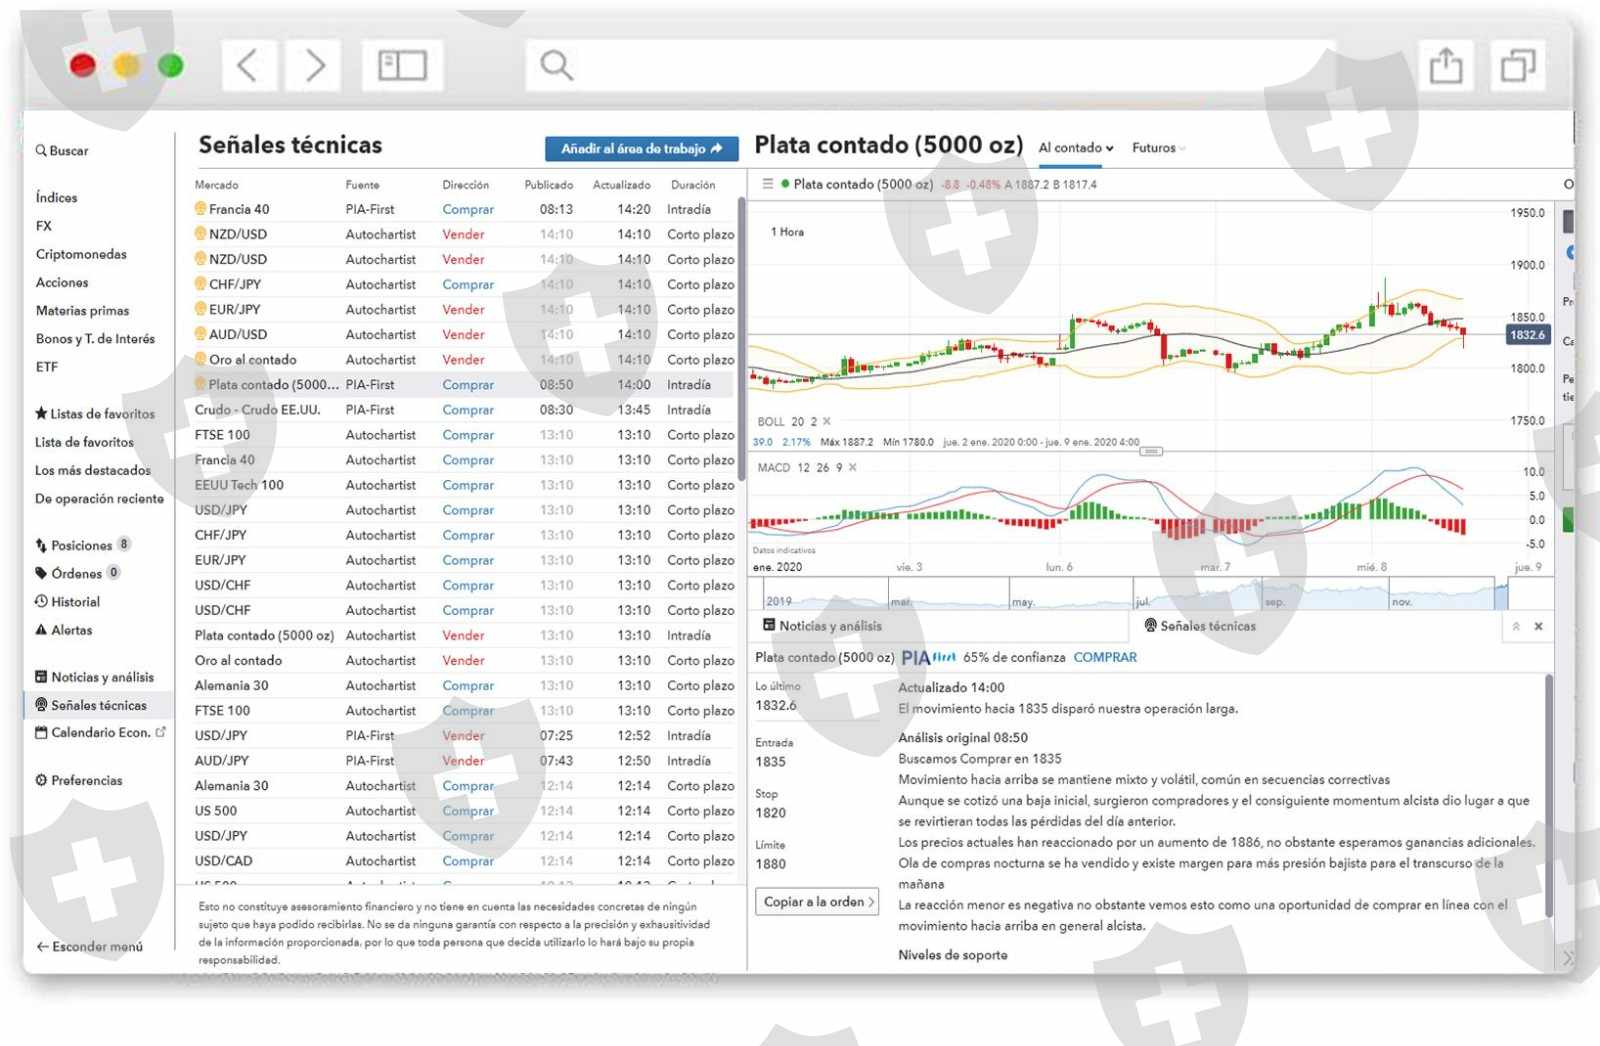Click the Señales técnicas sidebar signal icon
1600x1046 pixels.
pyautogui.click(x=41, y=705)
